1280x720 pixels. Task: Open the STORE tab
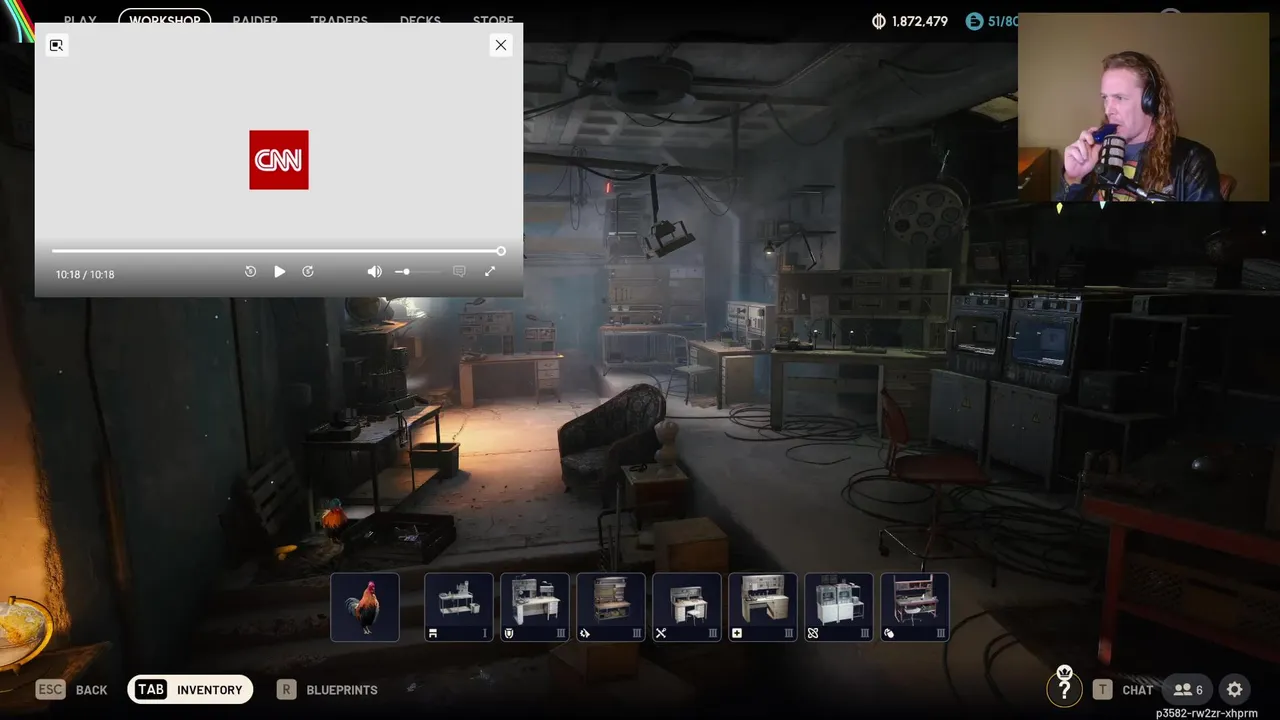[493, 20]
